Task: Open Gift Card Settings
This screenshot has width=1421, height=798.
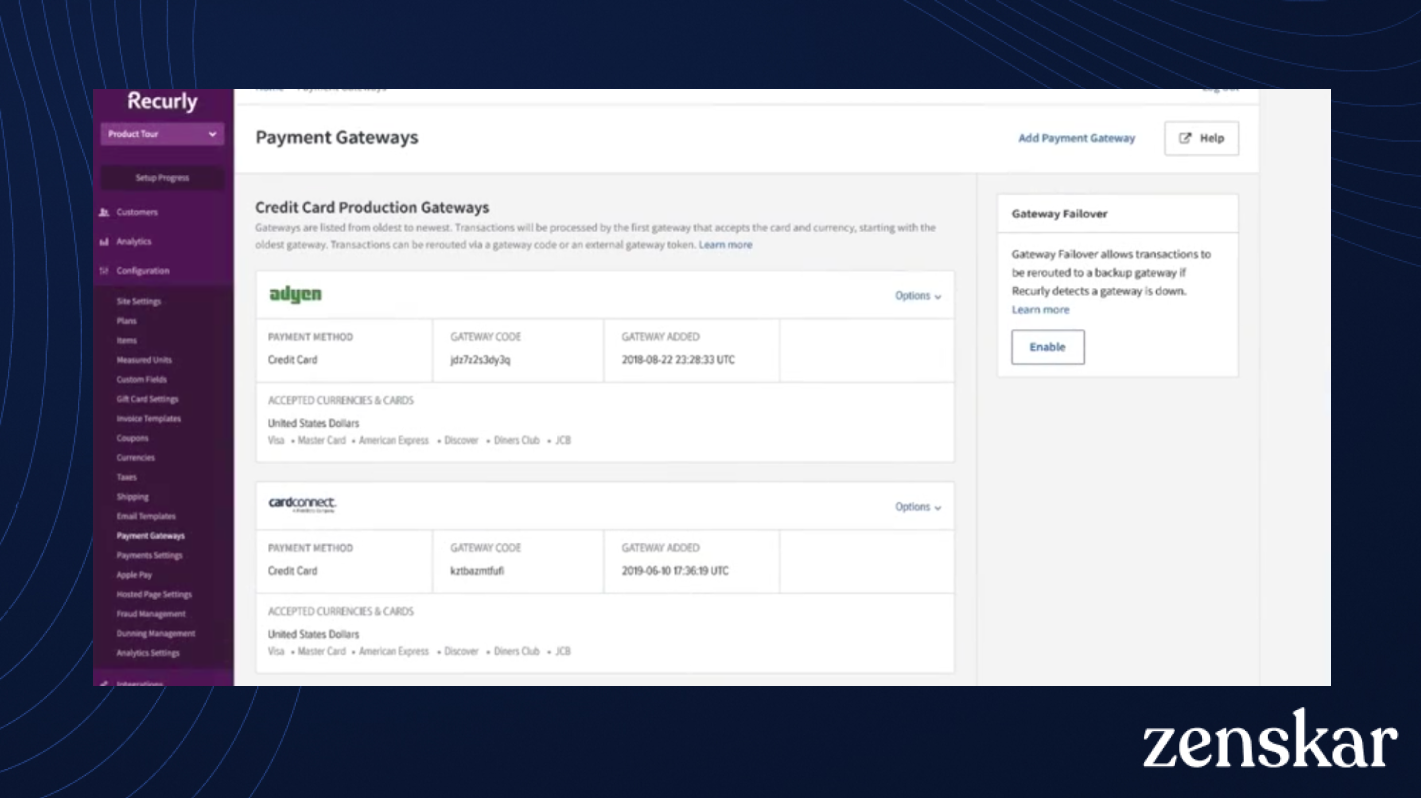Action: 147,399
